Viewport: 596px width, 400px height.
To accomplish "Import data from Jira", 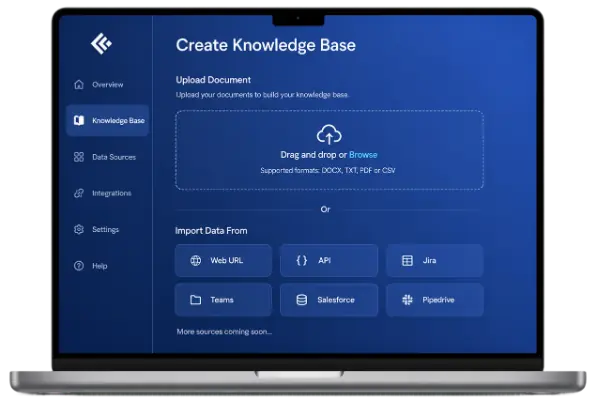I will [435, 260].
